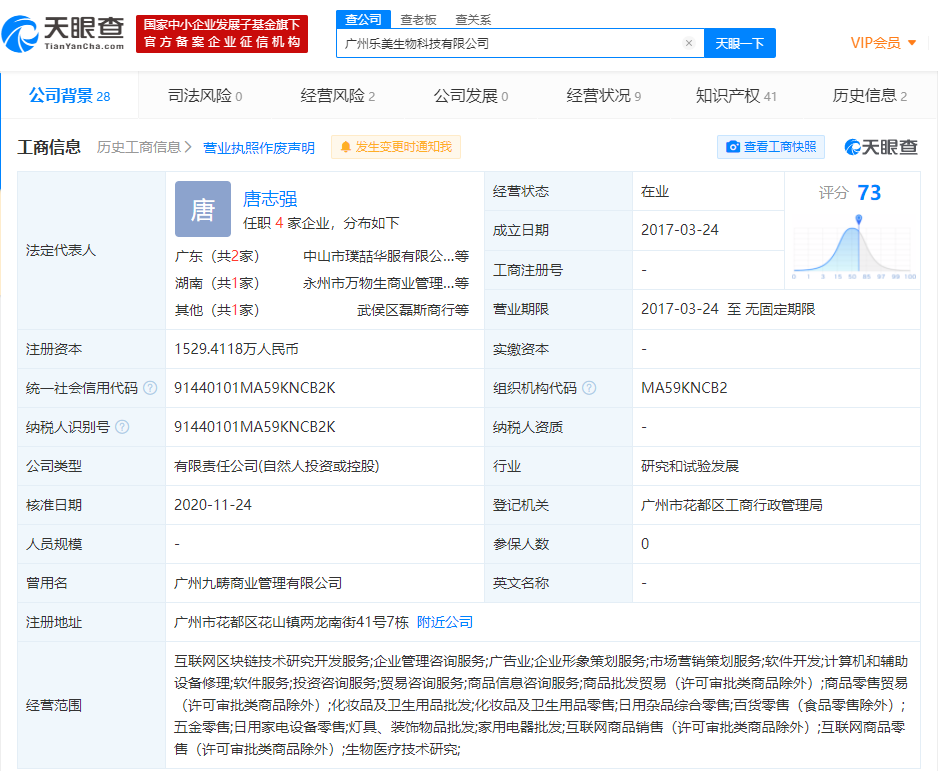Select approval date 2020-11-24

coord(213,505)
